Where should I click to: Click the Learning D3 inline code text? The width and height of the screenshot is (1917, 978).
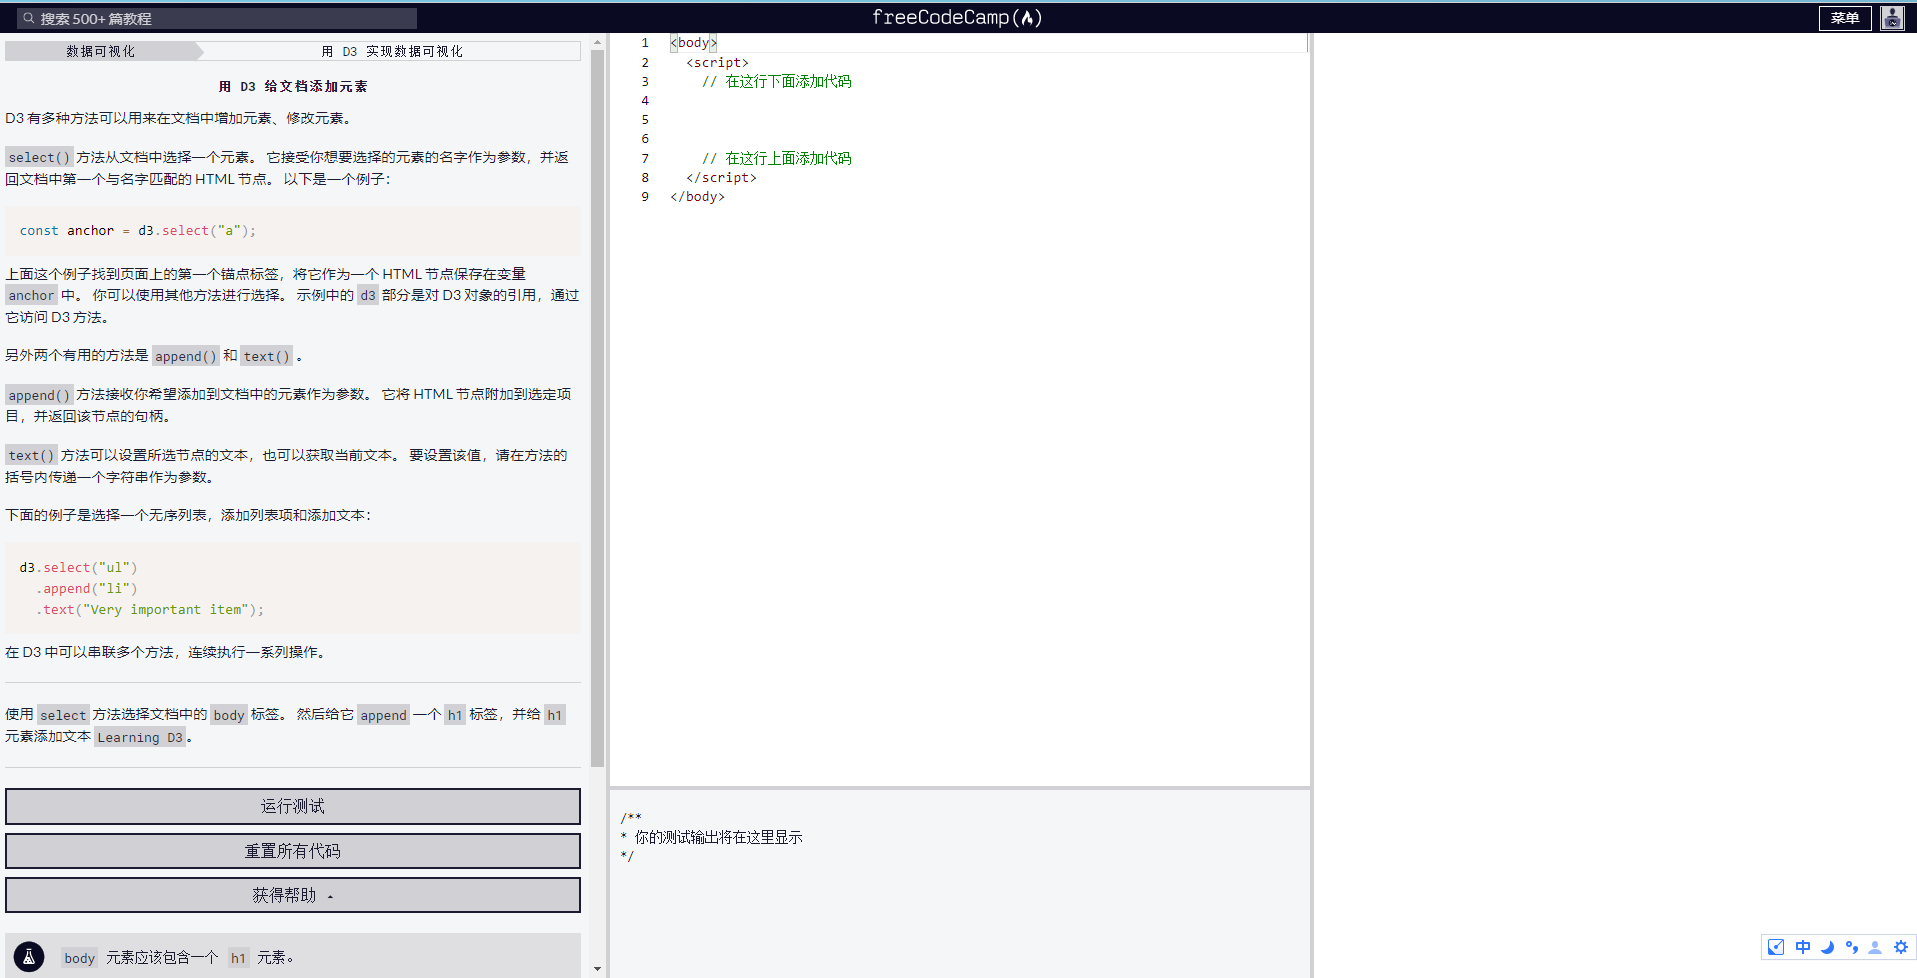click(x=140, y=738)
